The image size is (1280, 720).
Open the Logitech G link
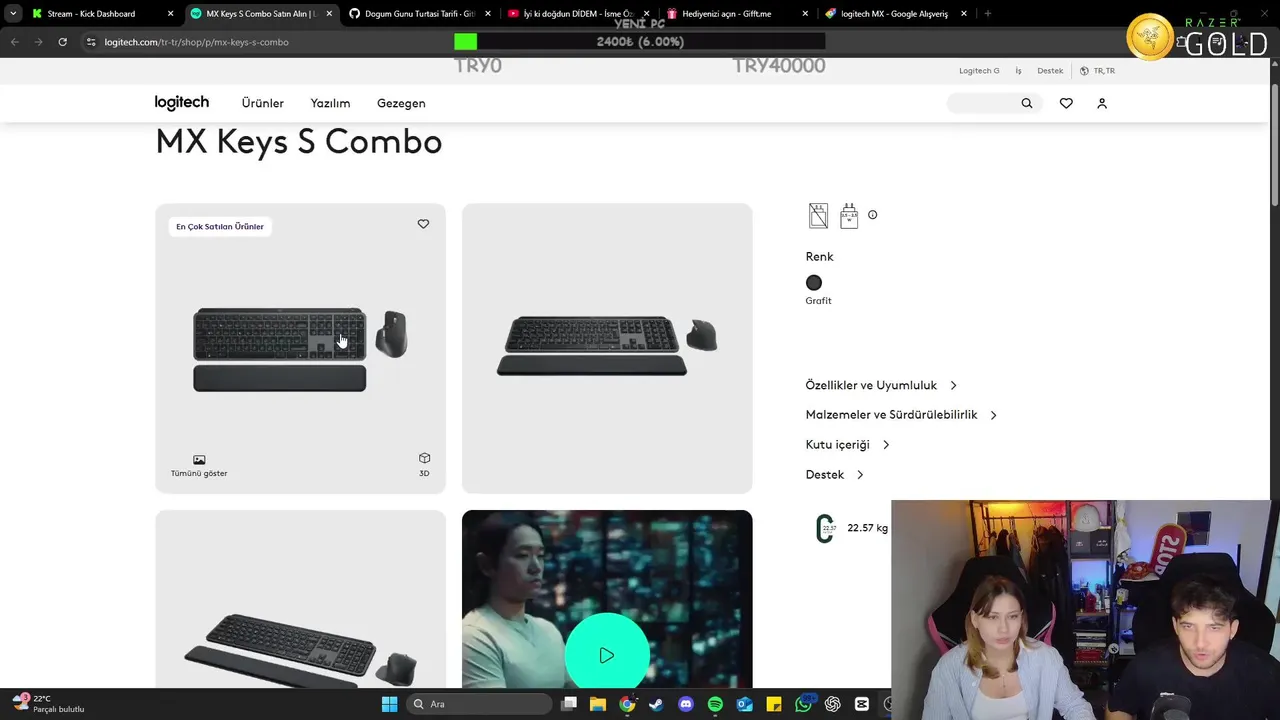pyautogui.click(x=979, y=71)
